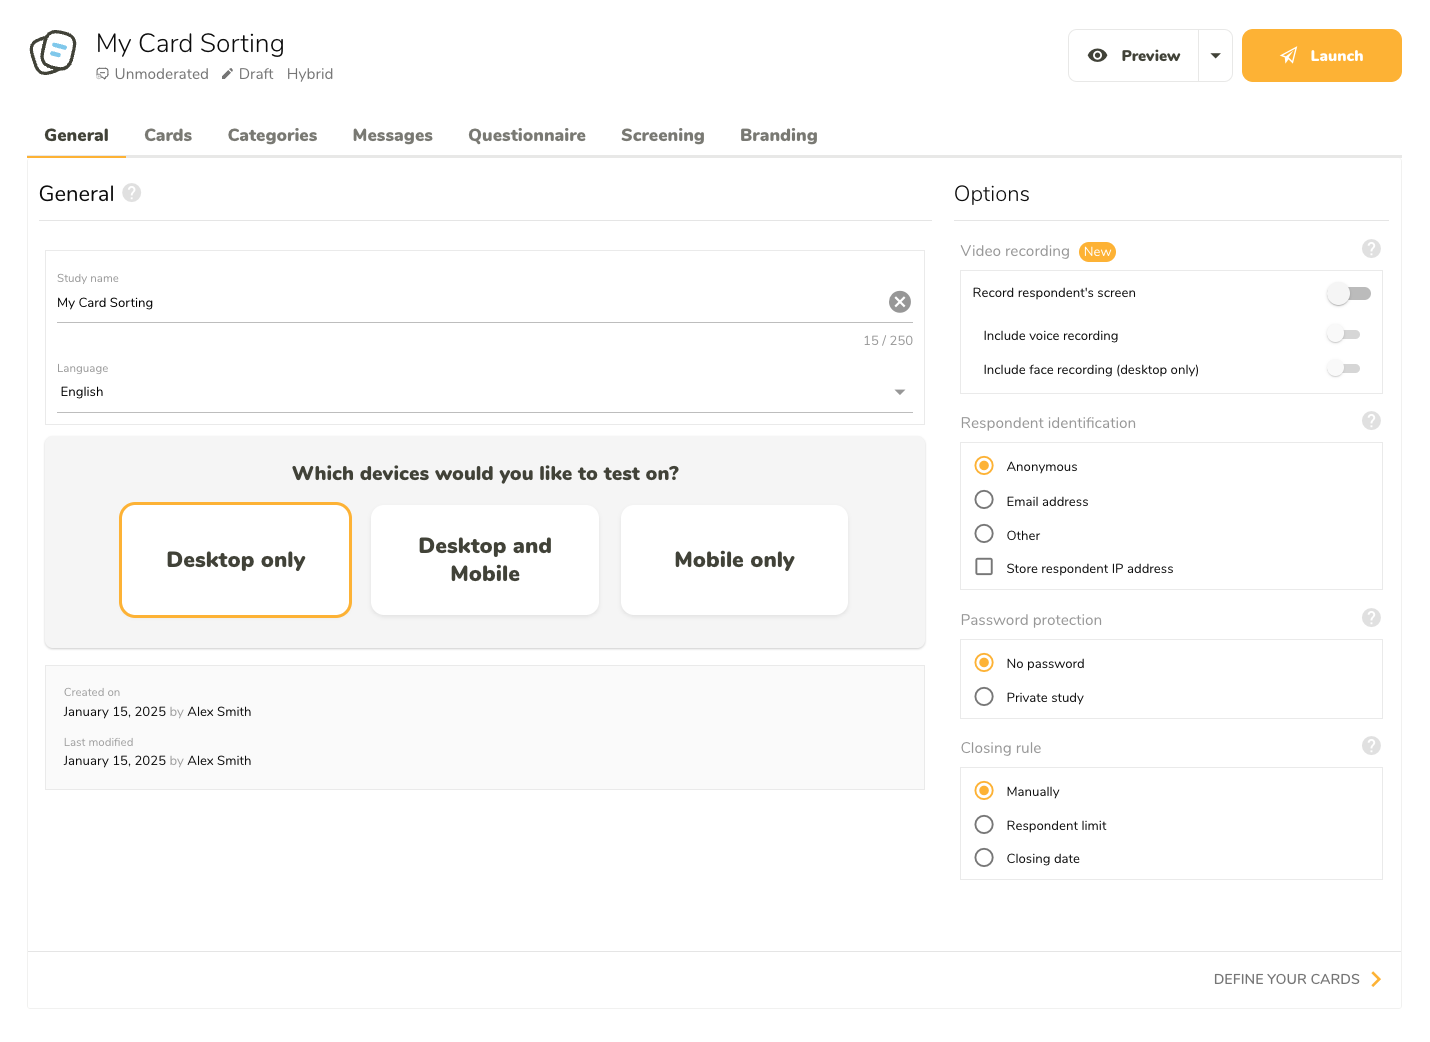
Task: Launch the study with Launch button
Action: [1322, 56]
